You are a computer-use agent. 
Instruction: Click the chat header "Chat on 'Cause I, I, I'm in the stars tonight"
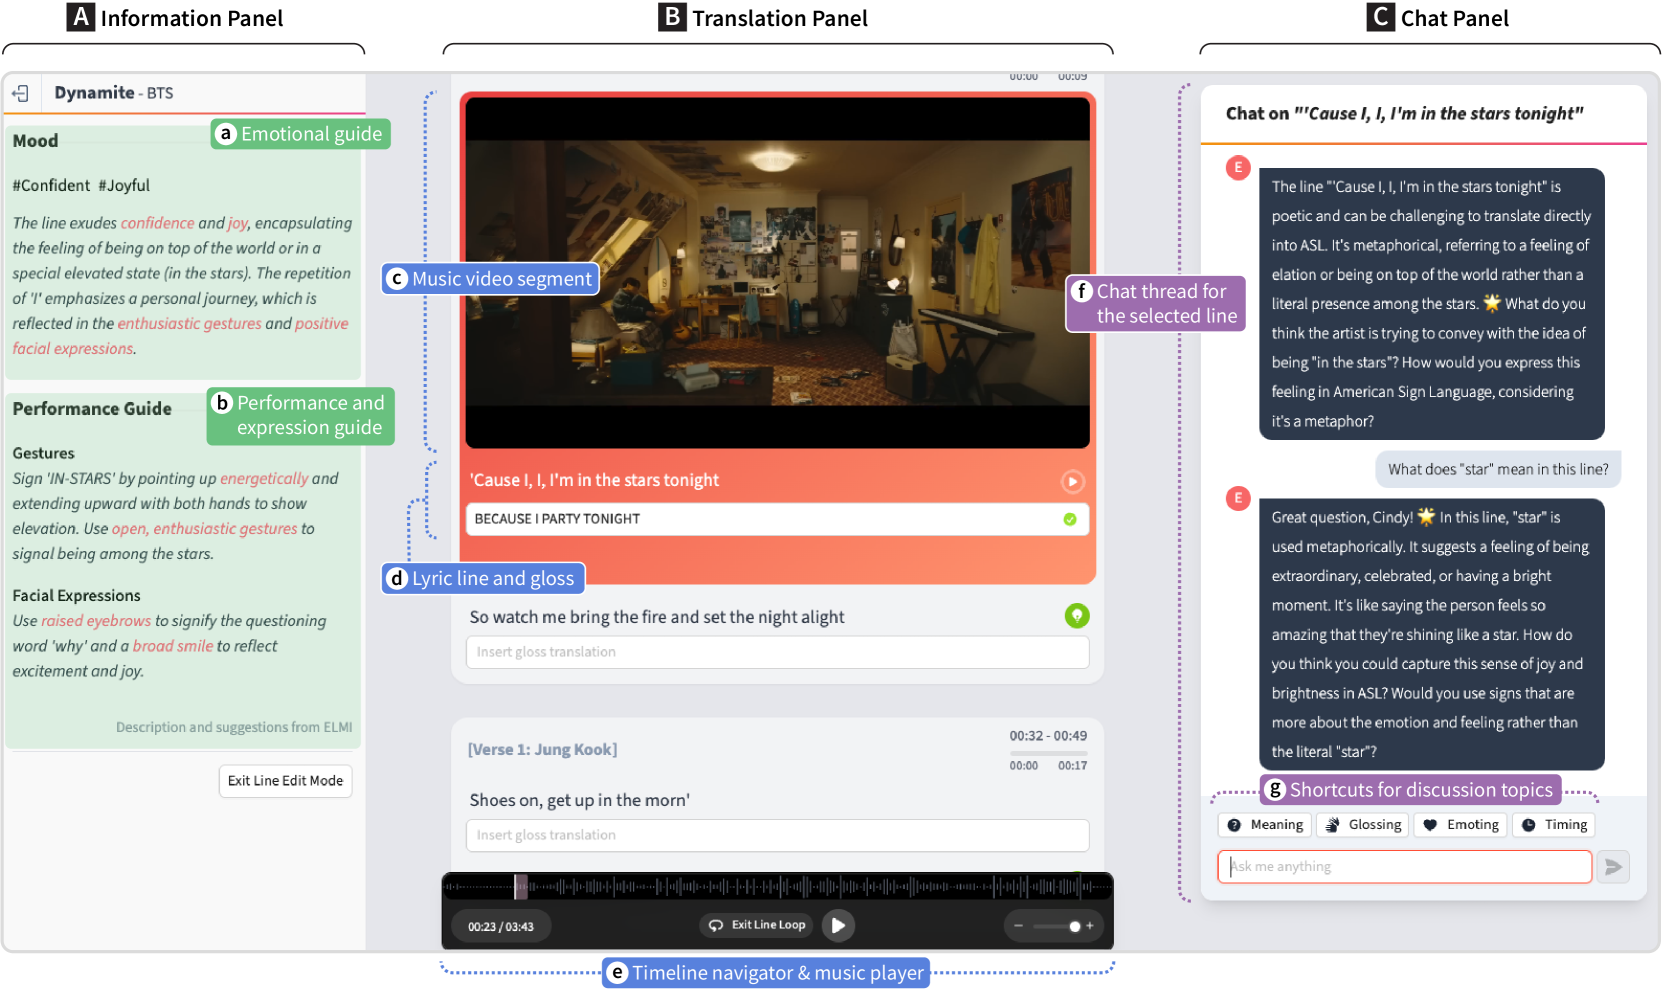pyautogui.click(x=1404, y=114)
